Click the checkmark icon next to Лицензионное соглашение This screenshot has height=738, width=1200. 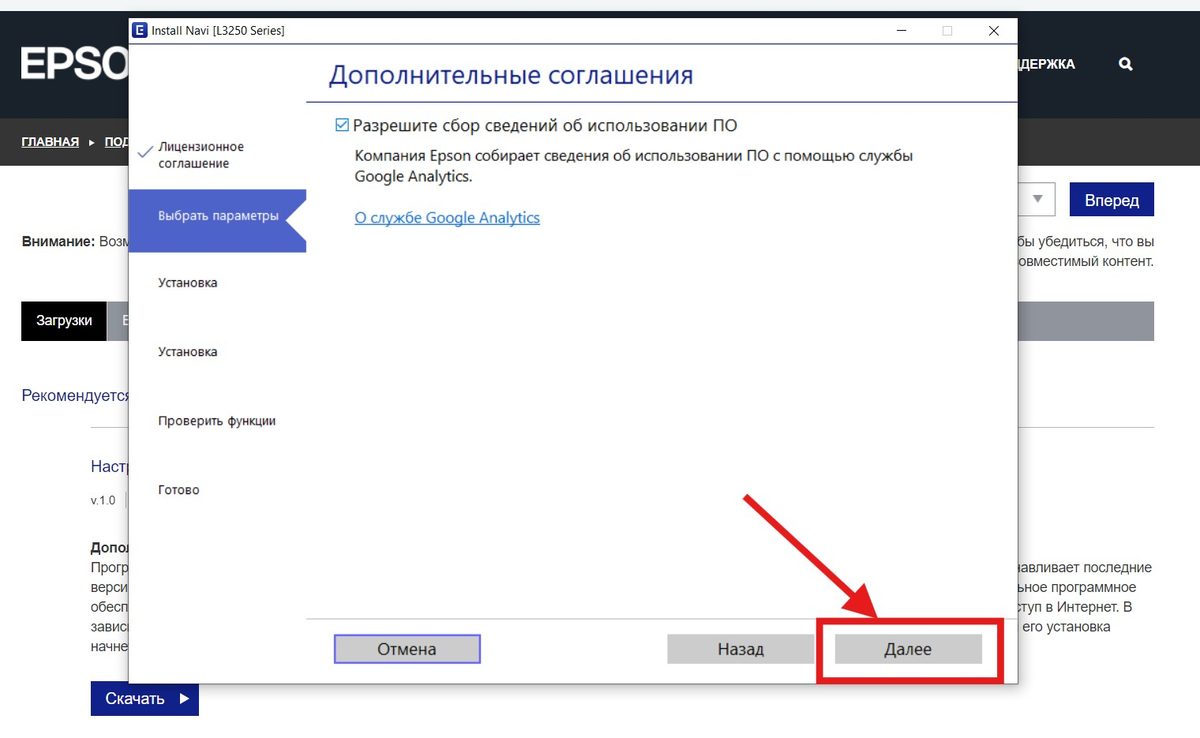pos(145,152)
